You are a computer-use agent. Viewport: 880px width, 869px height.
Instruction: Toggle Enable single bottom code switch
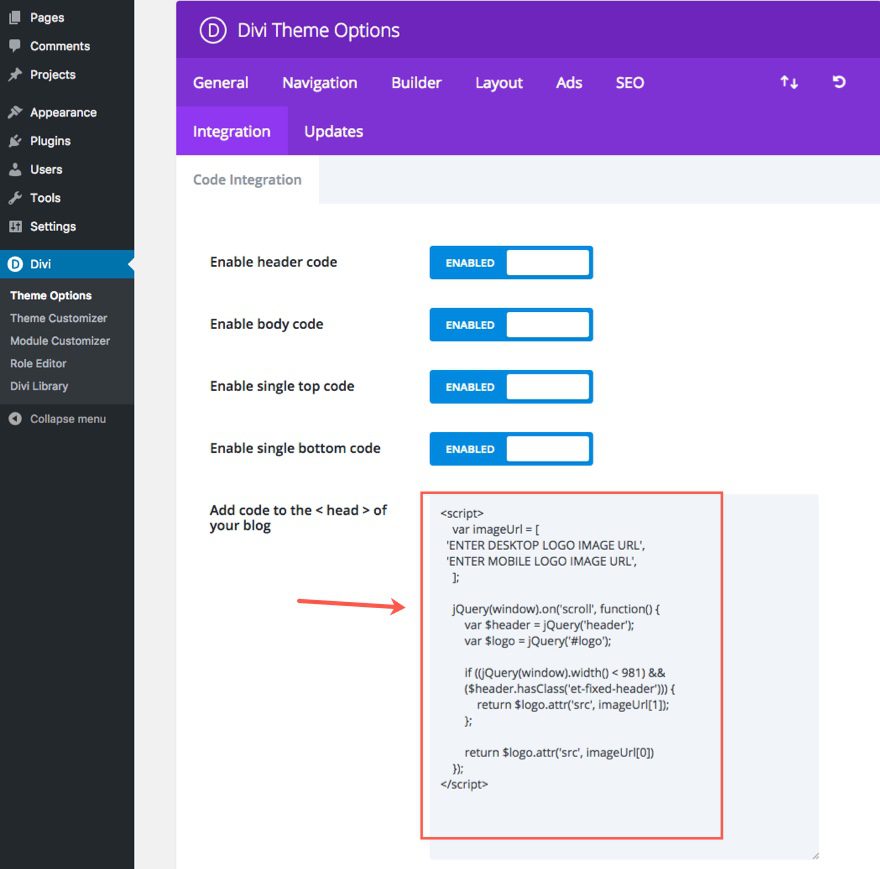tap(511, 449)
